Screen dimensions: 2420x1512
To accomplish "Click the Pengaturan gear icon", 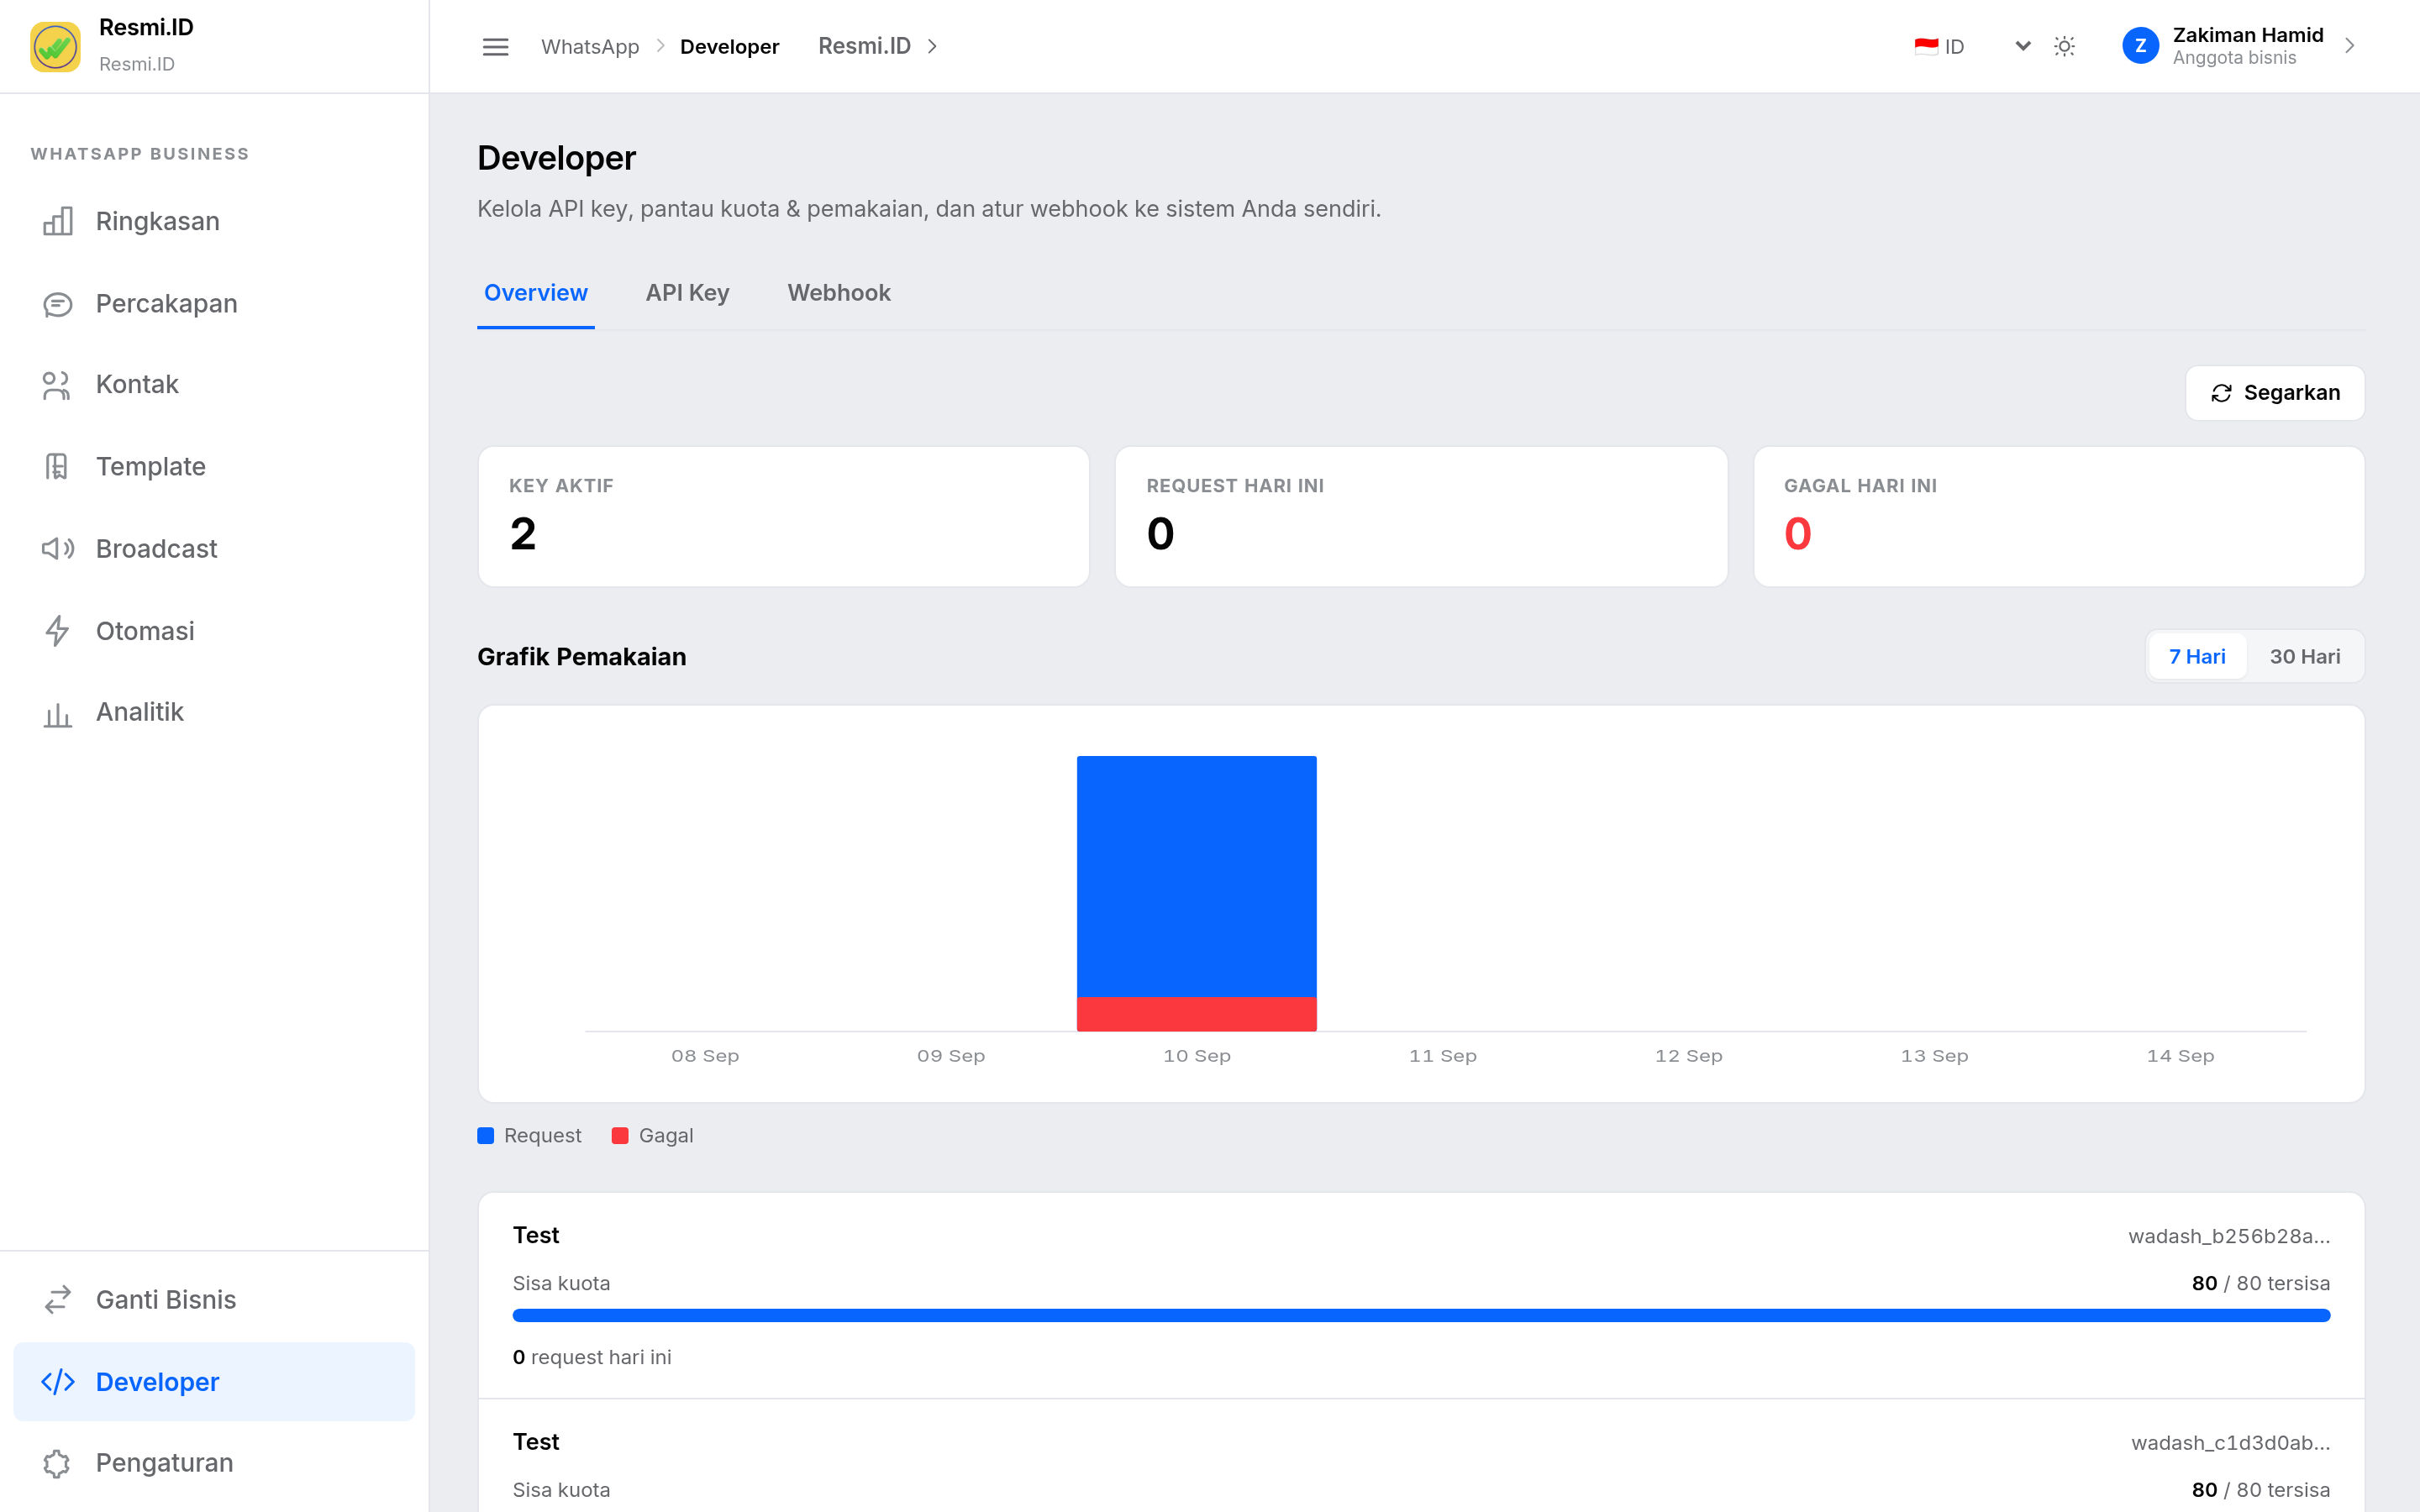I will [58, 1463].
